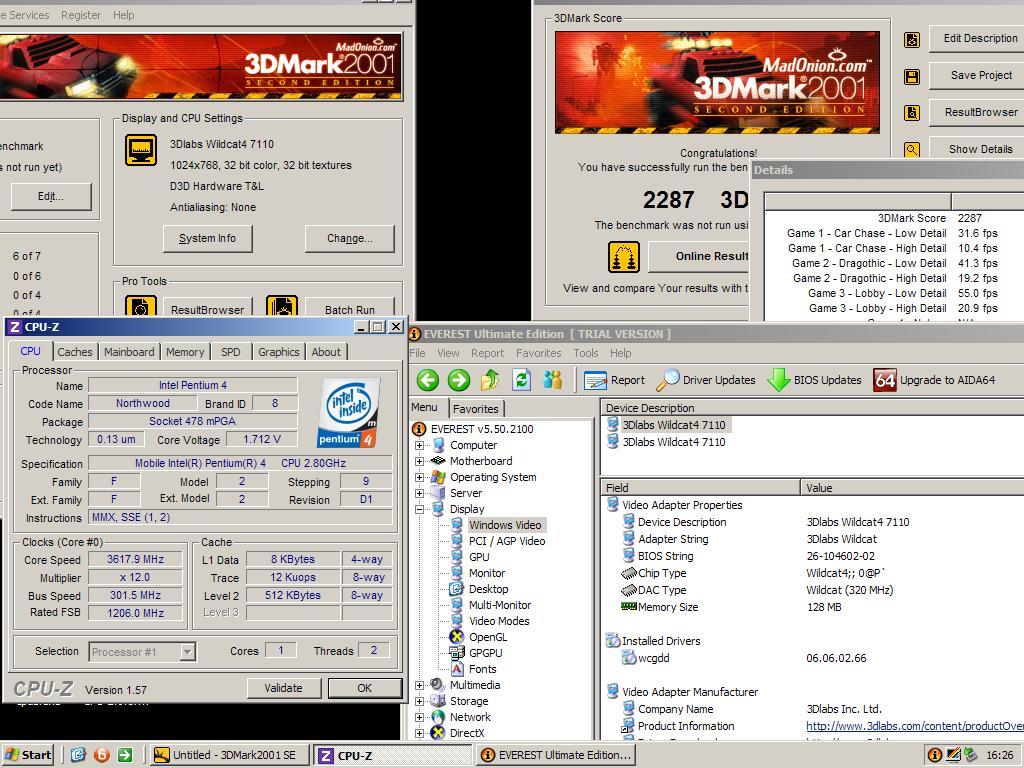The height and width of the screenshot is (768, 1024).
Task: Open the About tab in CPU-Z
Action: pos(326,352)
